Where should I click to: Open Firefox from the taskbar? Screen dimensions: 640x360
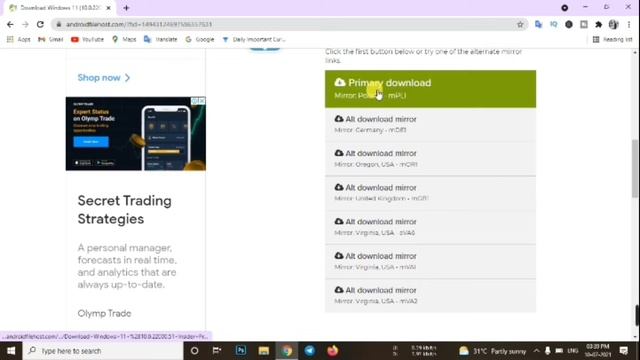tap(333, 351)
